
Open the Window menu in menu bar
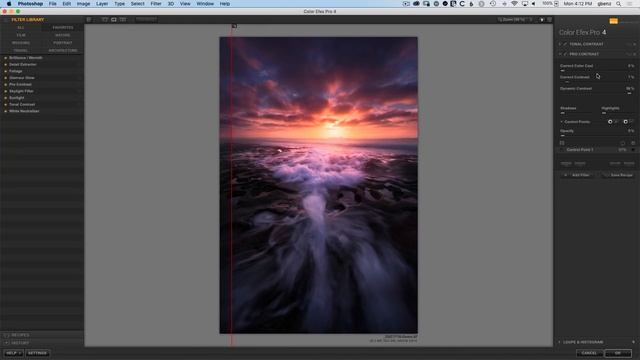tap(205, 4)
